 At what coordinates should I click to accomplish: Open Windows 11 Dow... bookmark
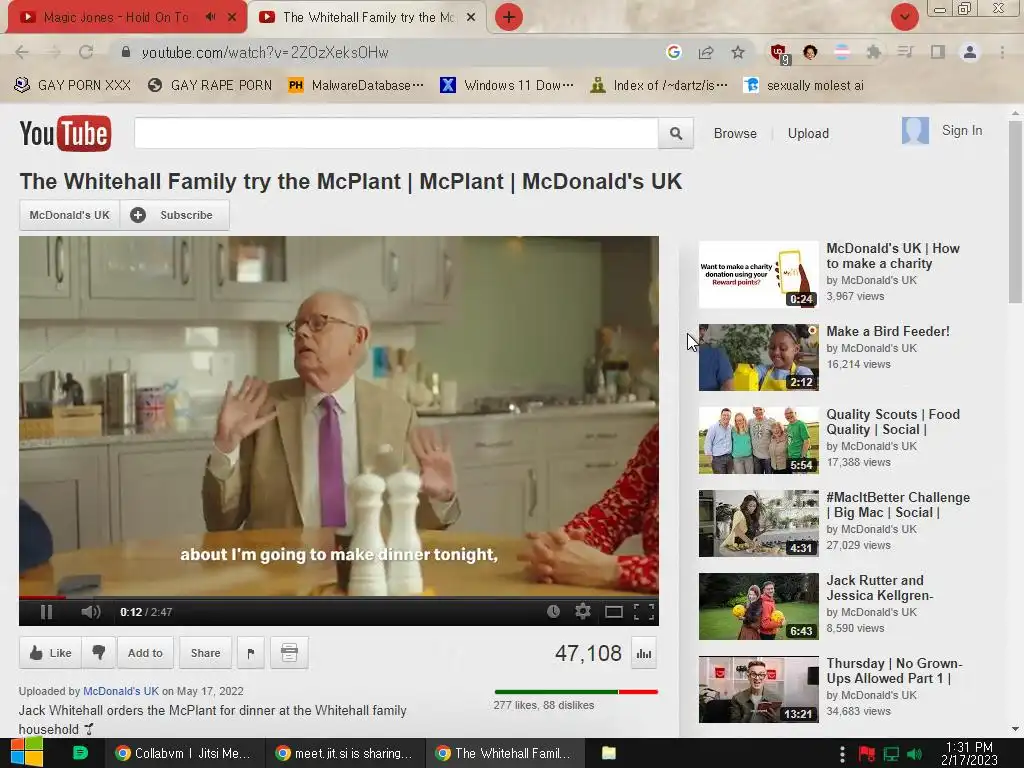507,86
